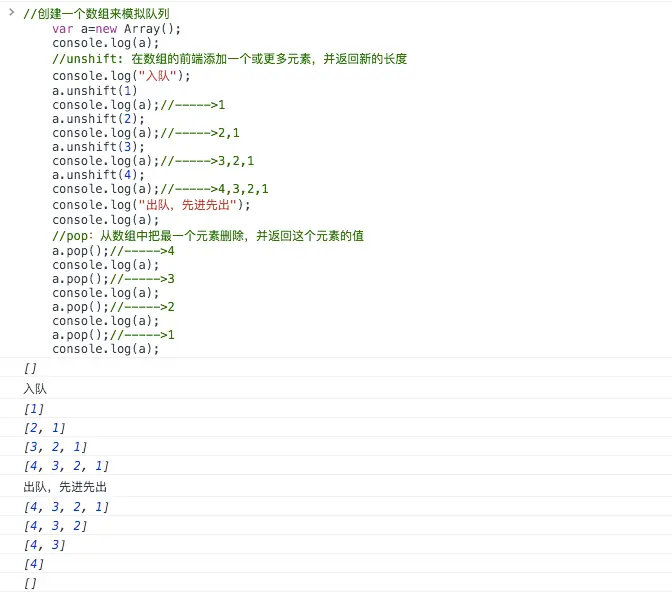
Task: Click the line 'a.pop();//----->1'
Action: point(113,335)
